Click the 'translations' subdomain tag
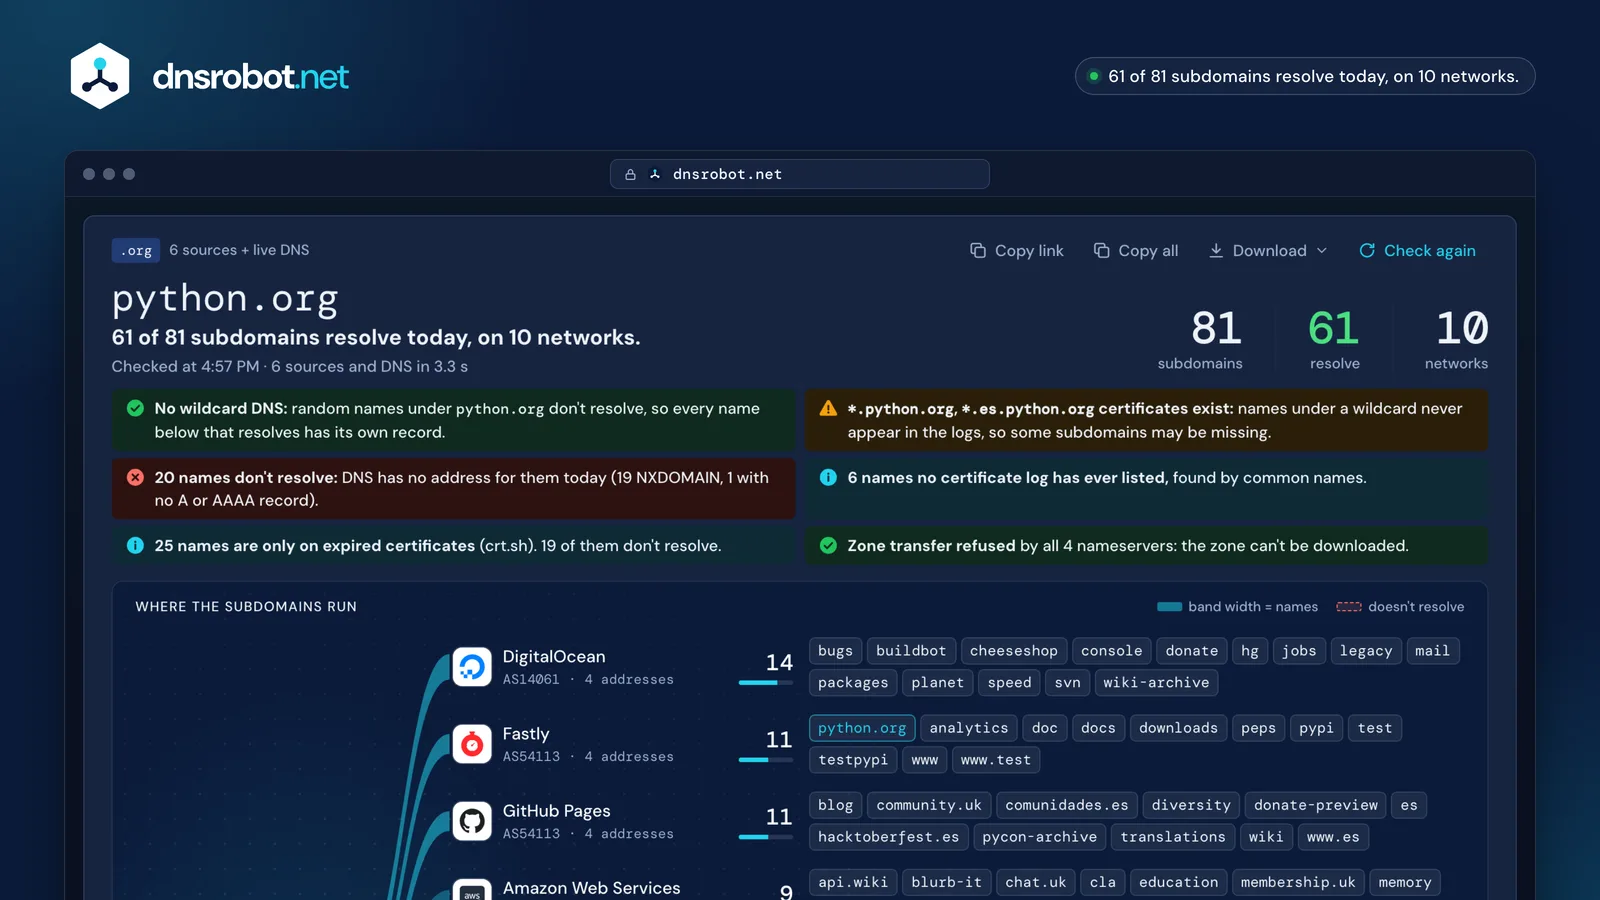The height and width of the screenshot is (900, 1600). [x=1173, y=837]
